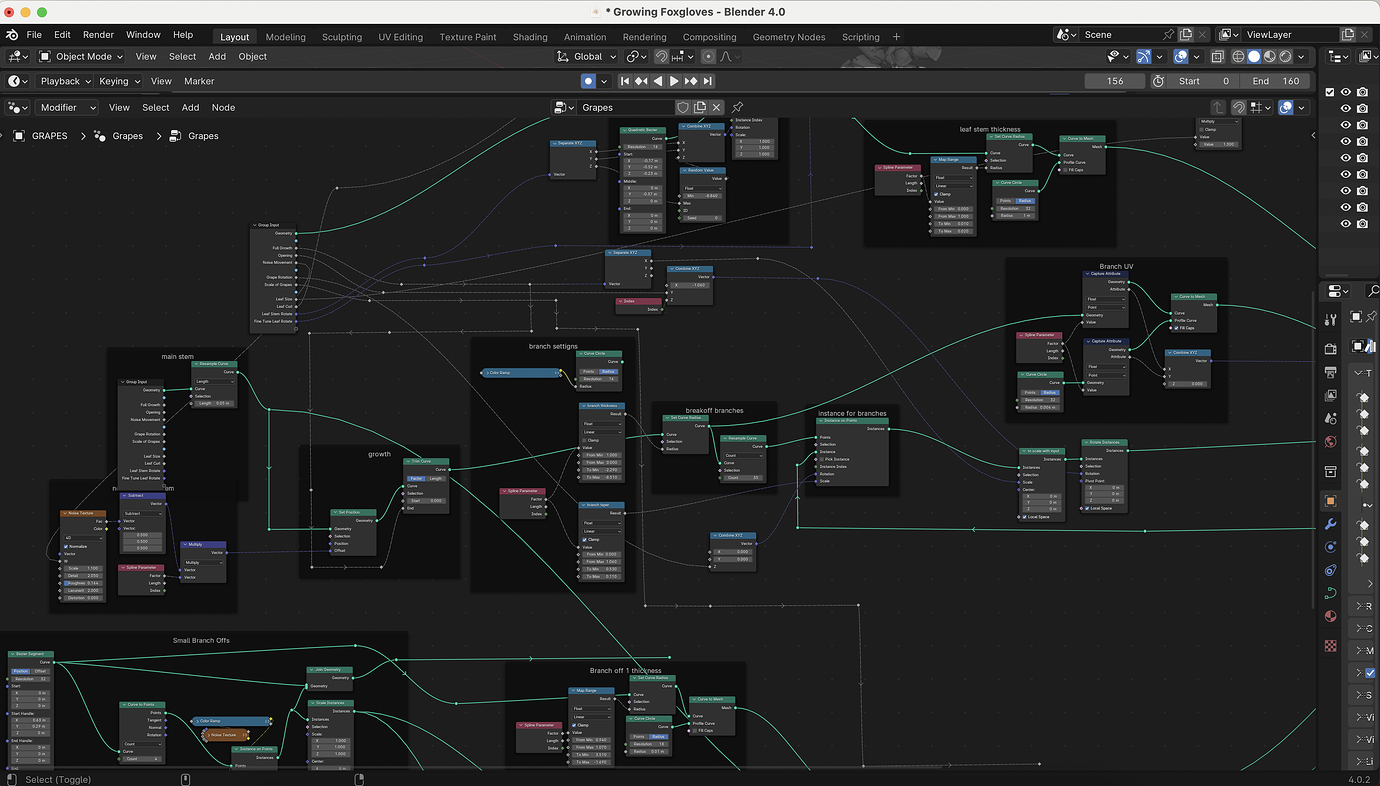Viewport: 1380px width, 786px height.
Task: Open the auto keying options dropdown arrow
Action: (603, 81)
